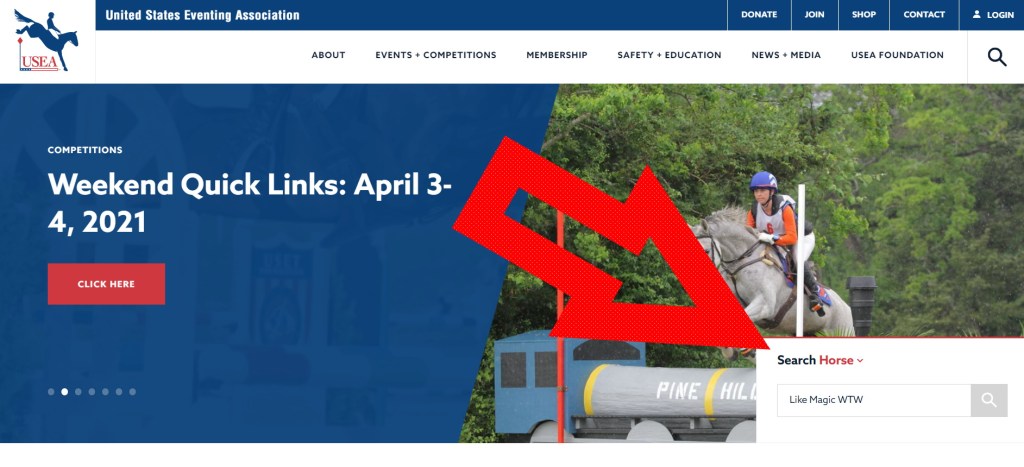Image resolution: width=1024 pixels, height=467 pixels.
Task: Select the last carousel dot
Action: 133,392
